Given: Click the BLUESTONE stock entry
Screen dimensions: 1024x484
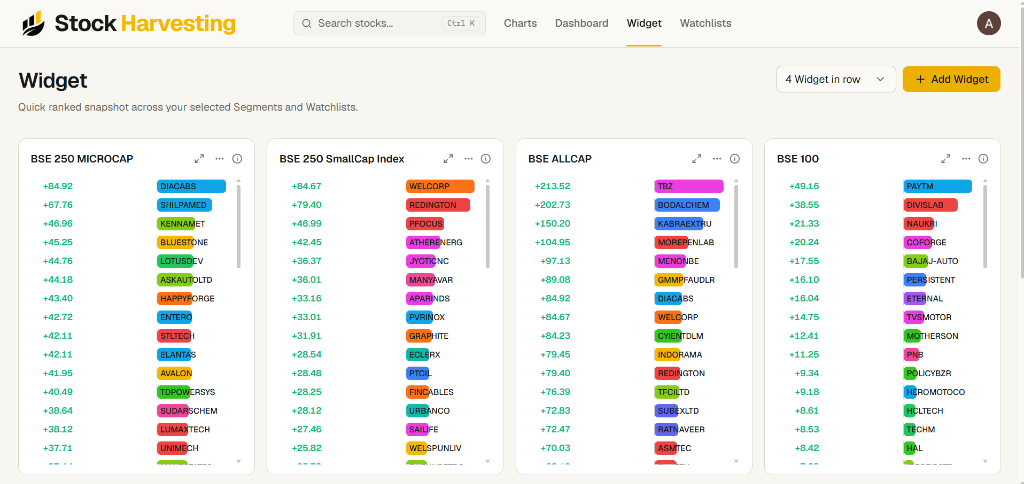Looking at the screenshot, I should [183, 242].
